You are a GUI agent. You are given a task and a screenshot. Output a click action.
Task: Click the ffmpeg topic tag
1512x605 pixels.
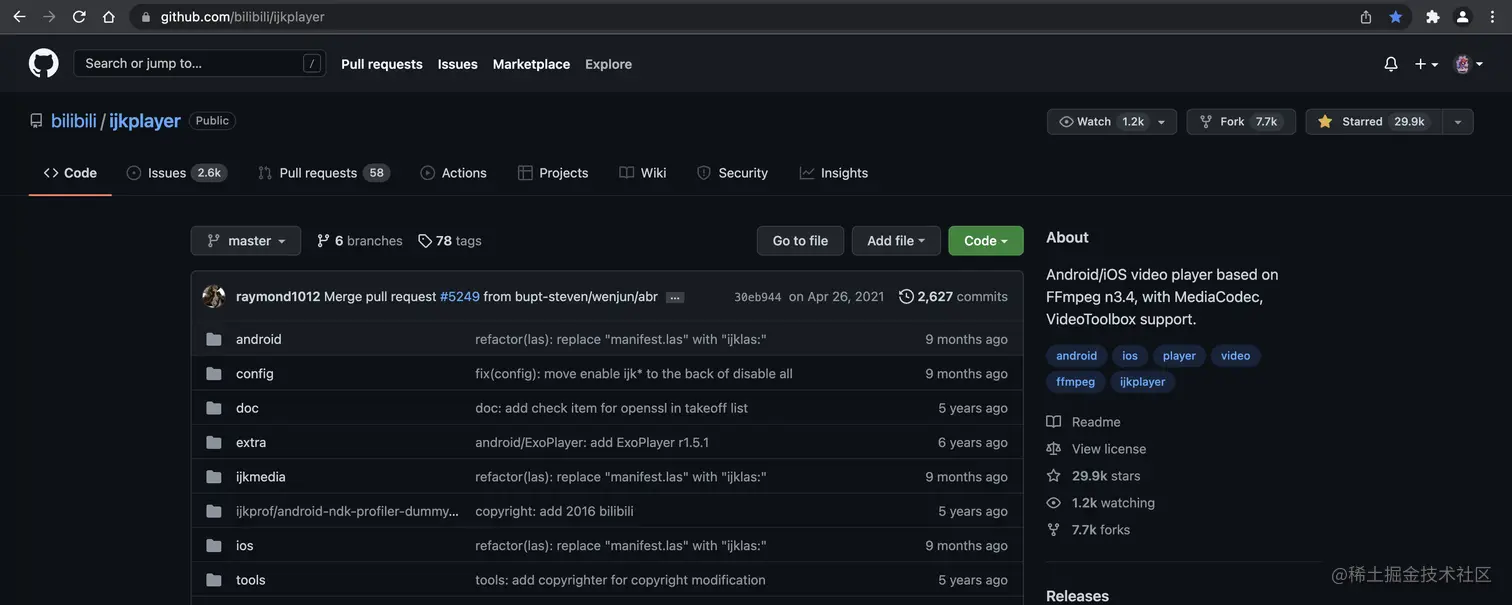point(1076,382)
